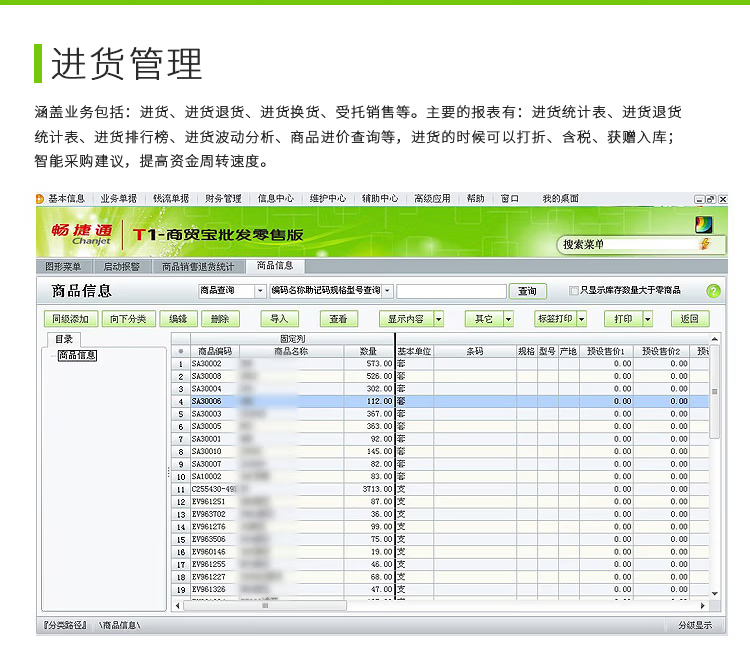750x649 pixels.
Task: Click the green help question mark icon
Action: click(713, 291)
